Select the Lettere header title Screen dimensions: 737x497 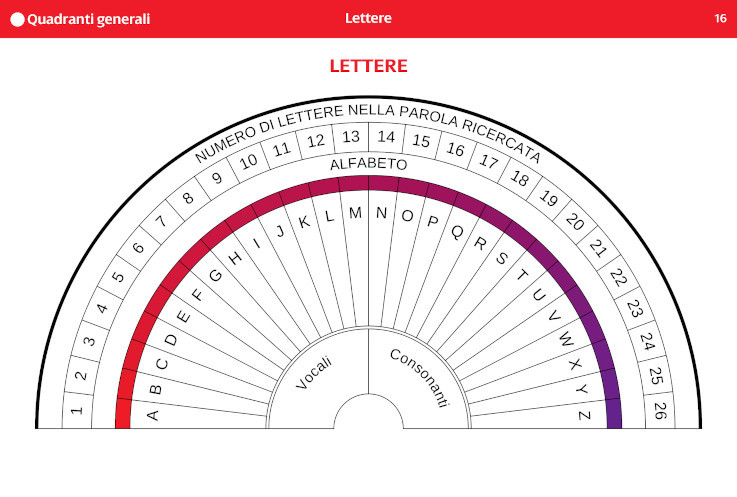click(368, 19)
